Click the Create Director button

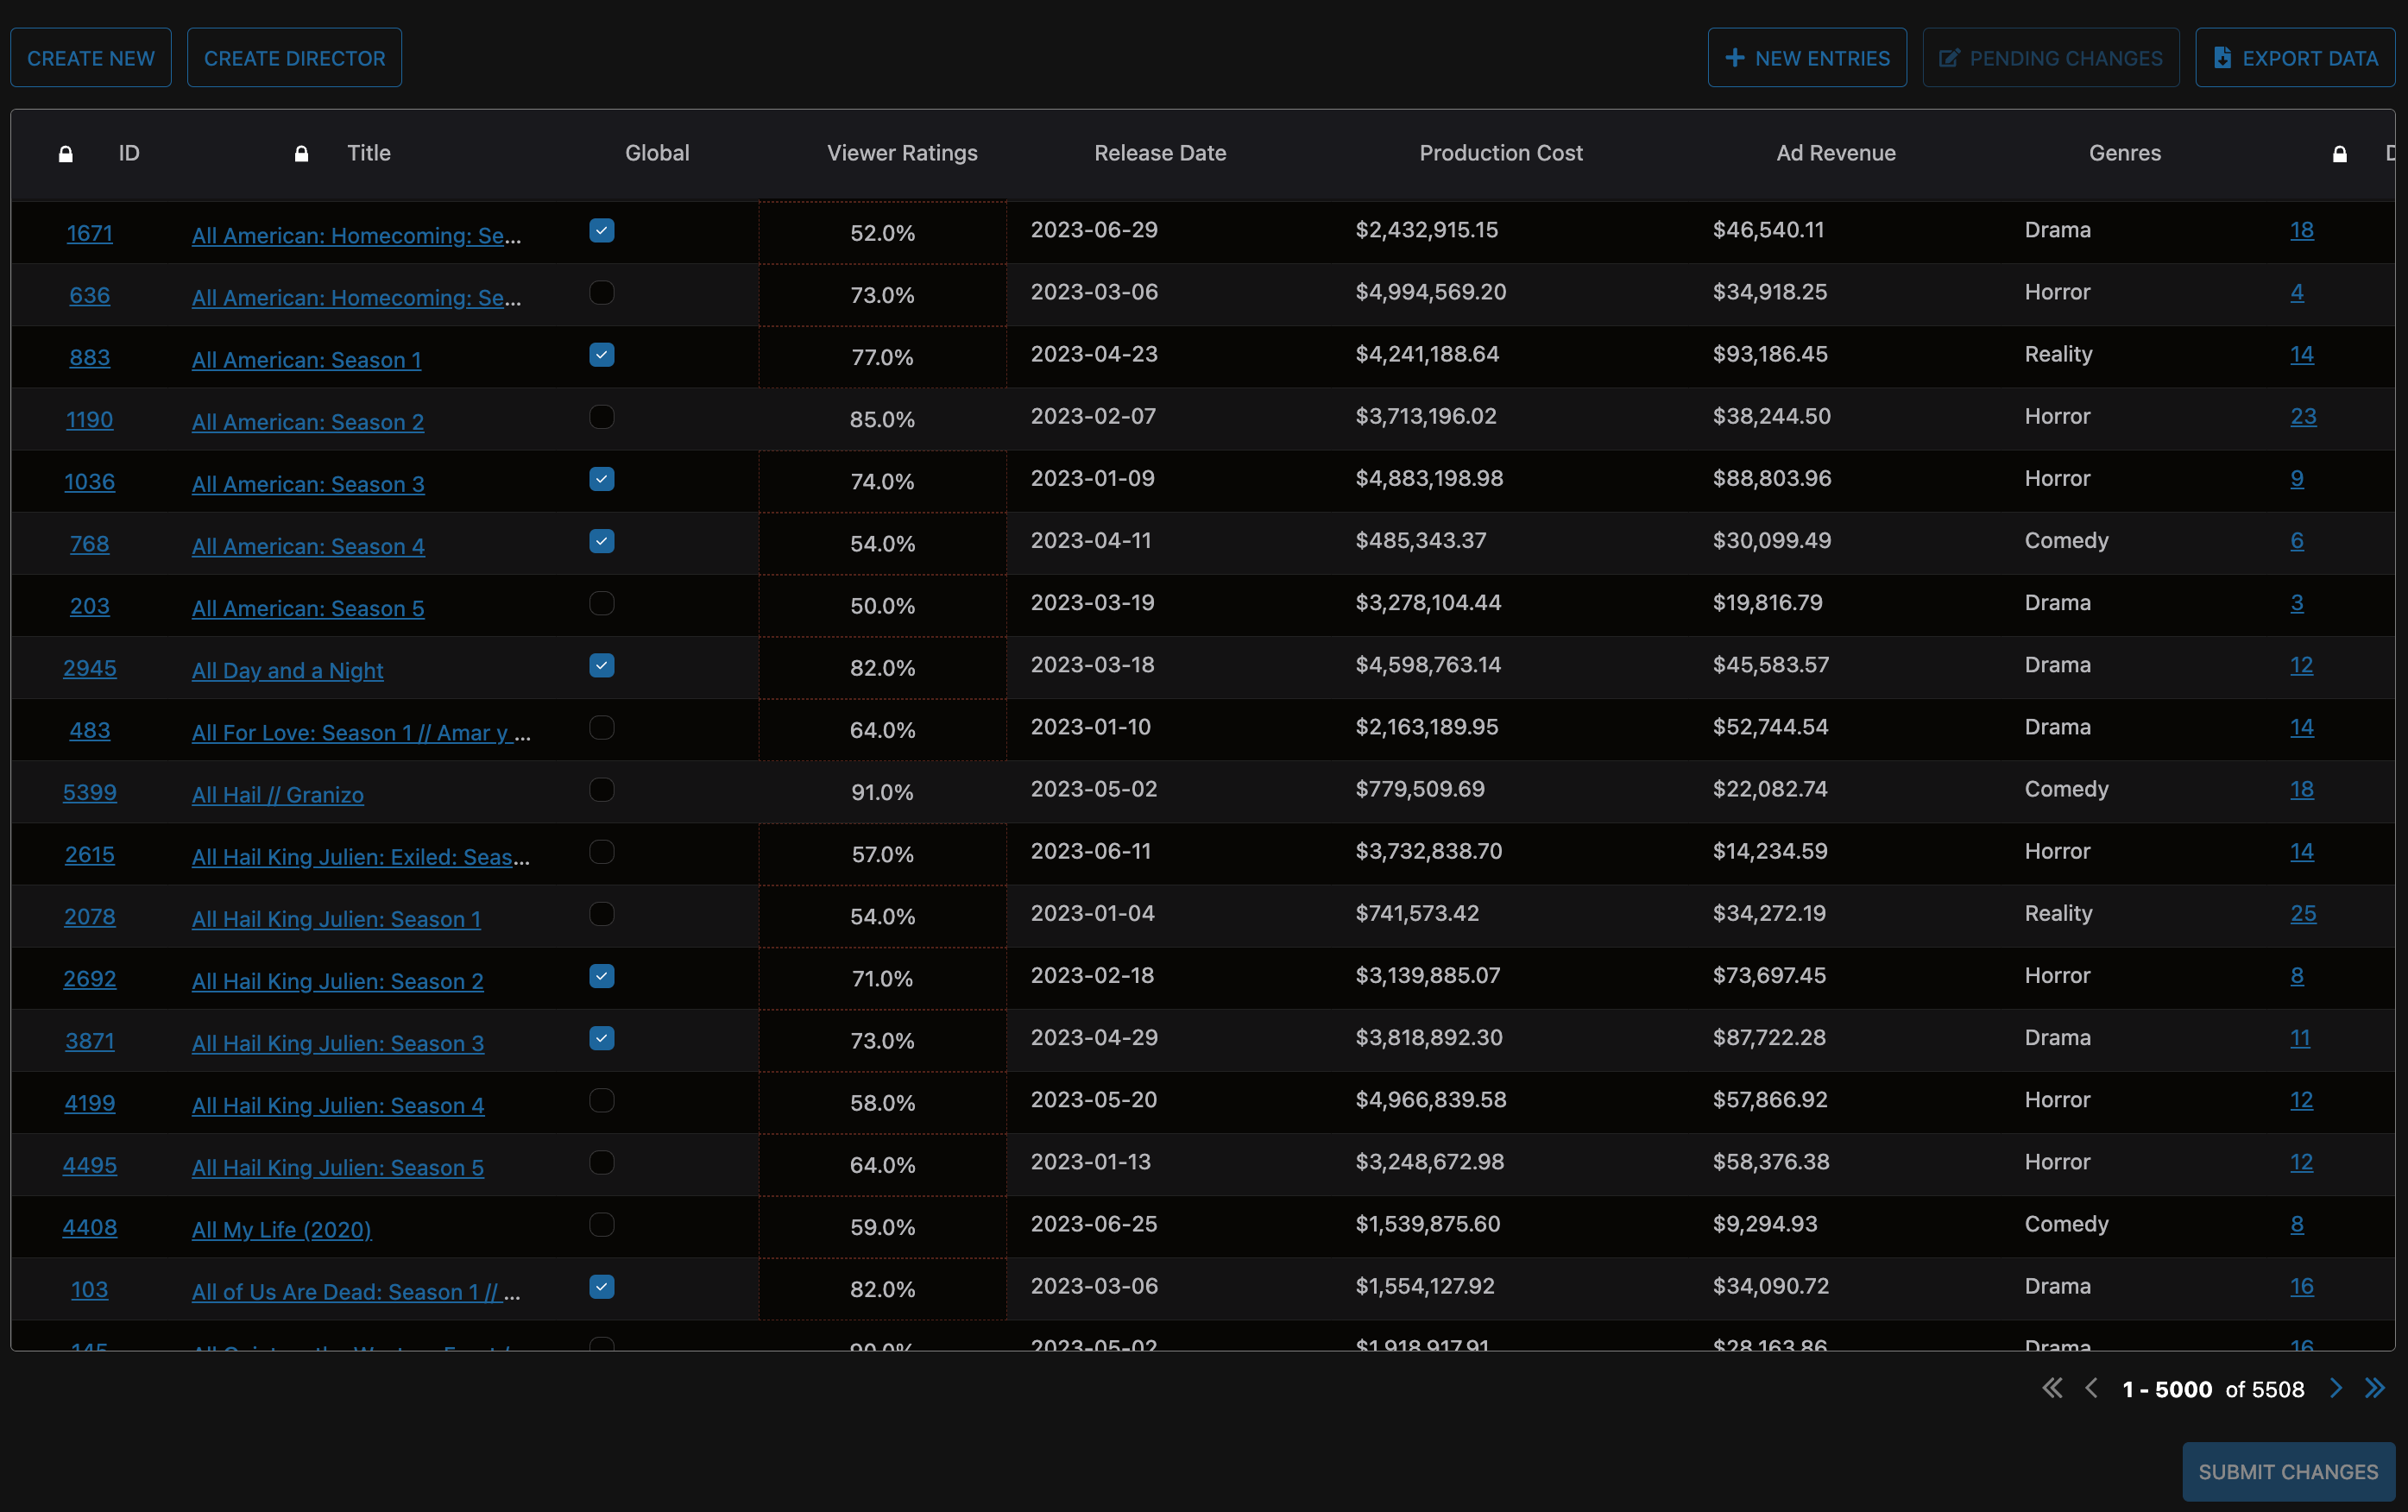tap(294, 58)
